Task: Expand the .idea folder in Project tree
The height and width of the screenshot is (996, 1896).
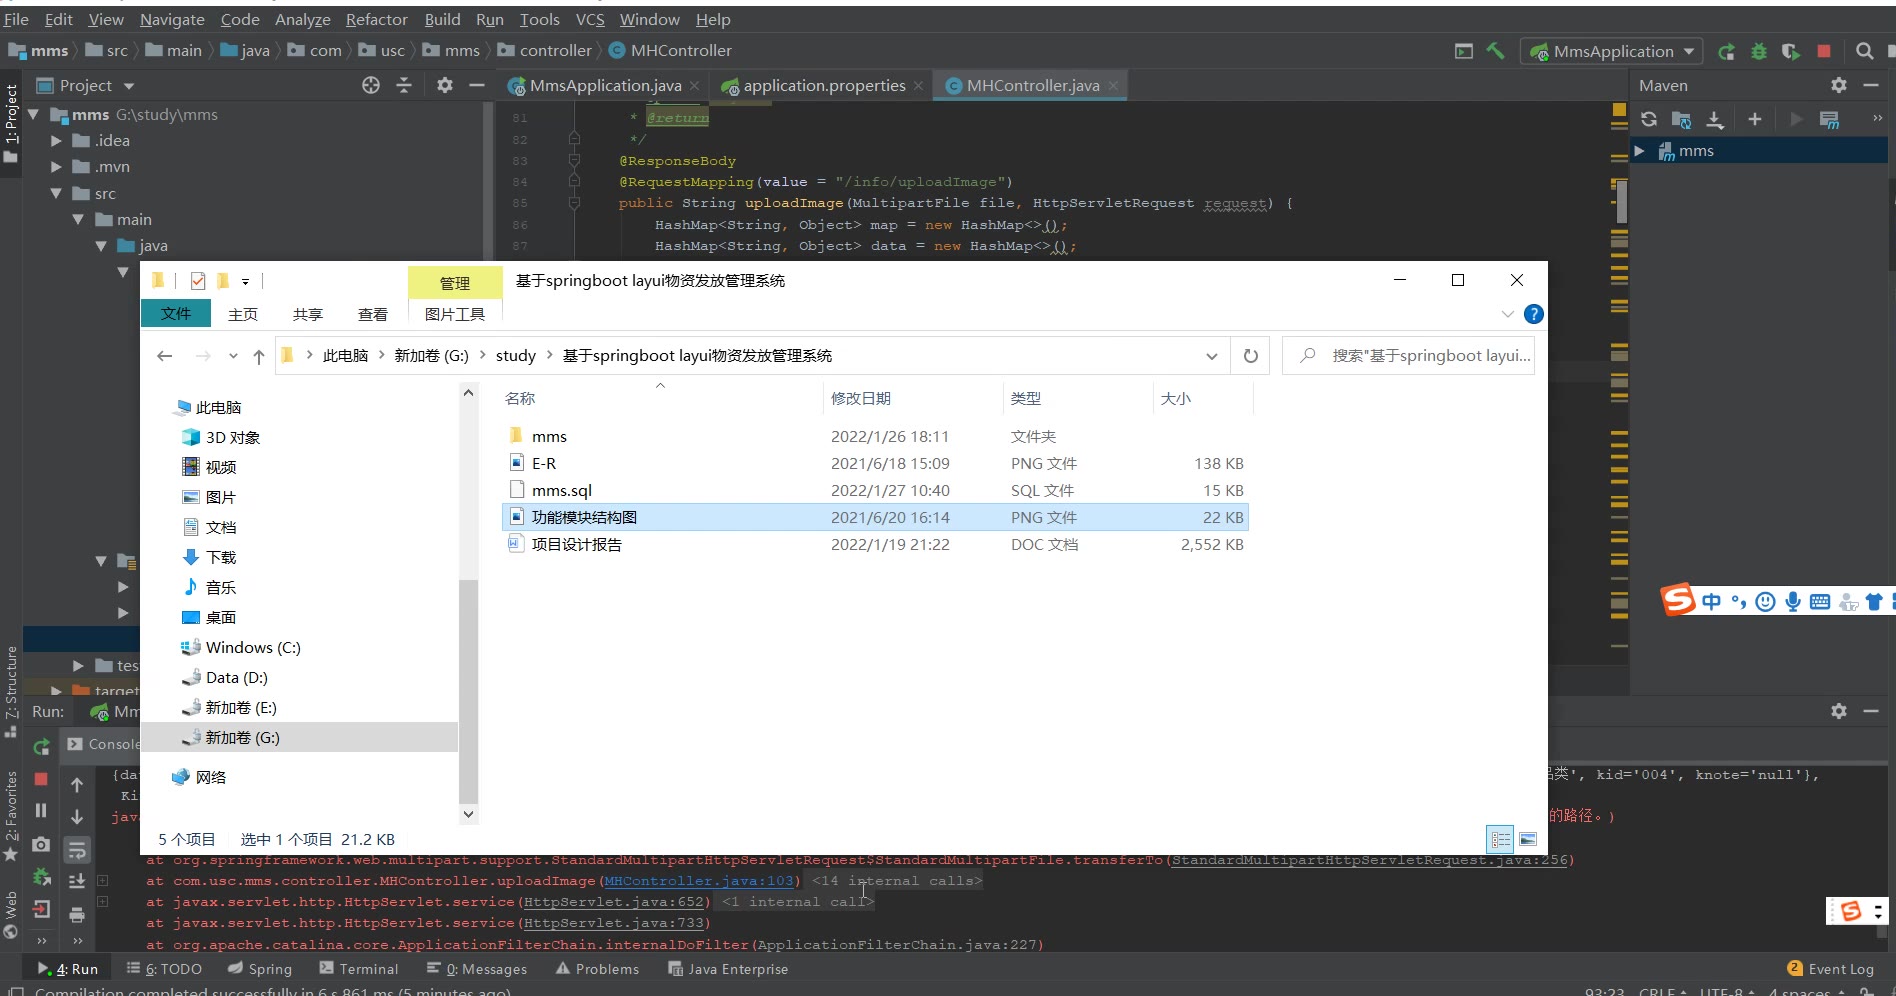Action: (x=57, y=141)
